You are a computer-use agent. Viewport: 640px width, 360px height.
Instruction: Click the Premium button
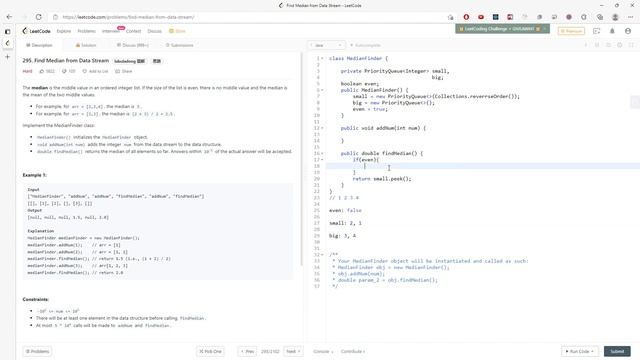(571, 31)
